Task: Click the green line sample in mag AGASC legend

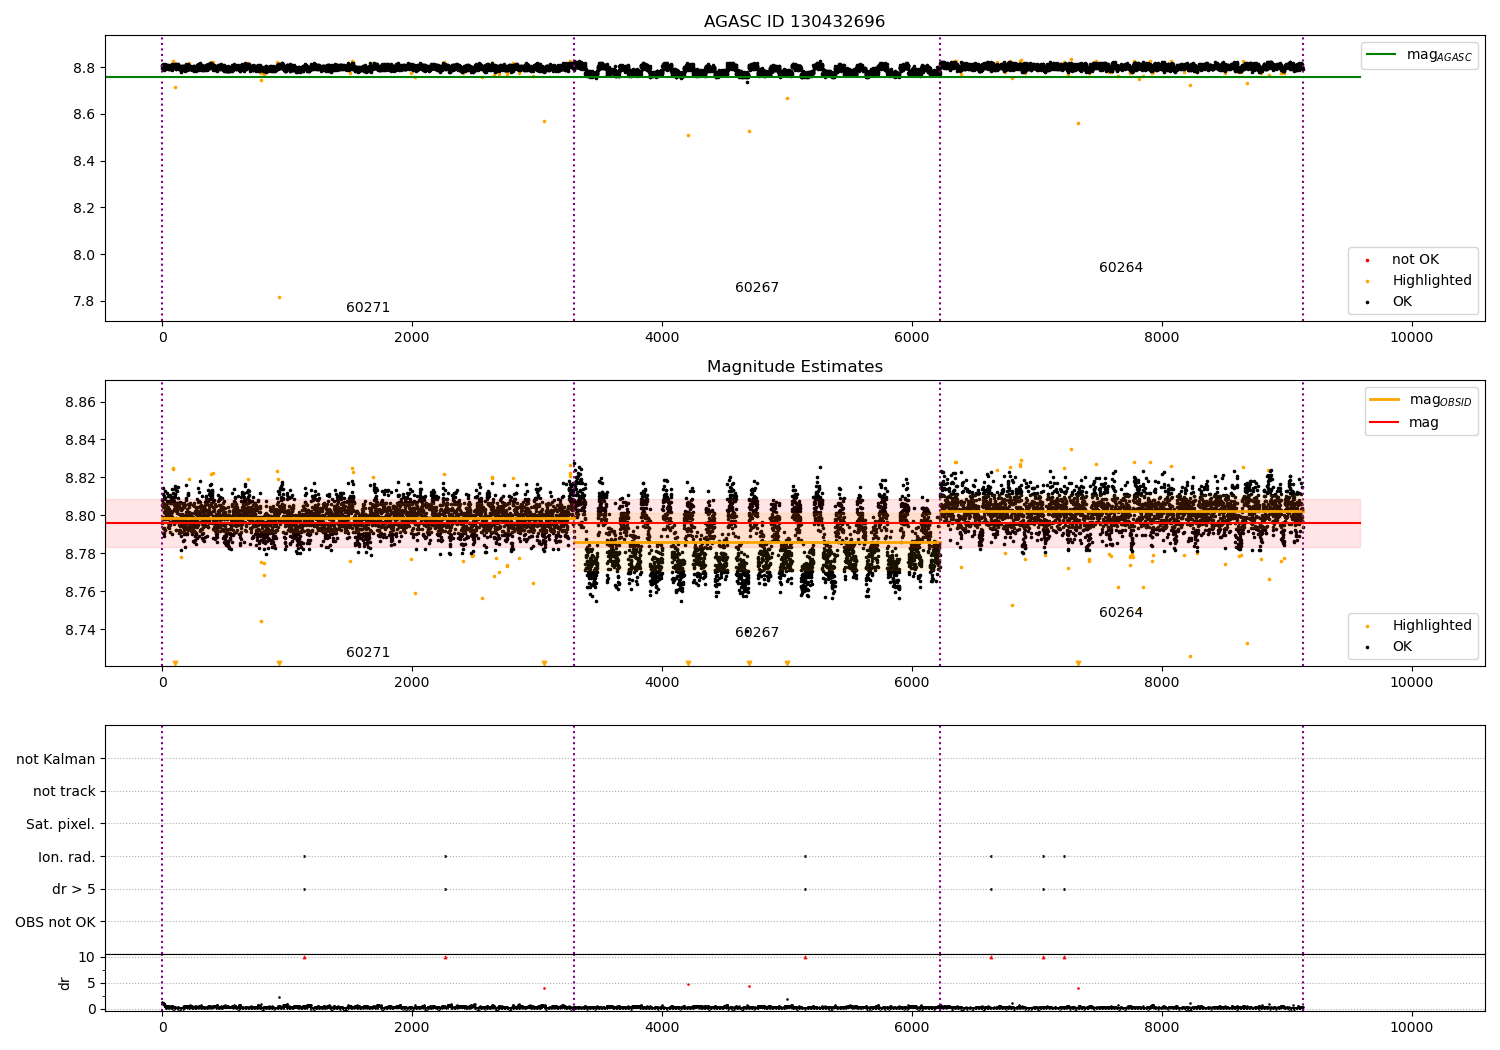Action: point(1383,55)
